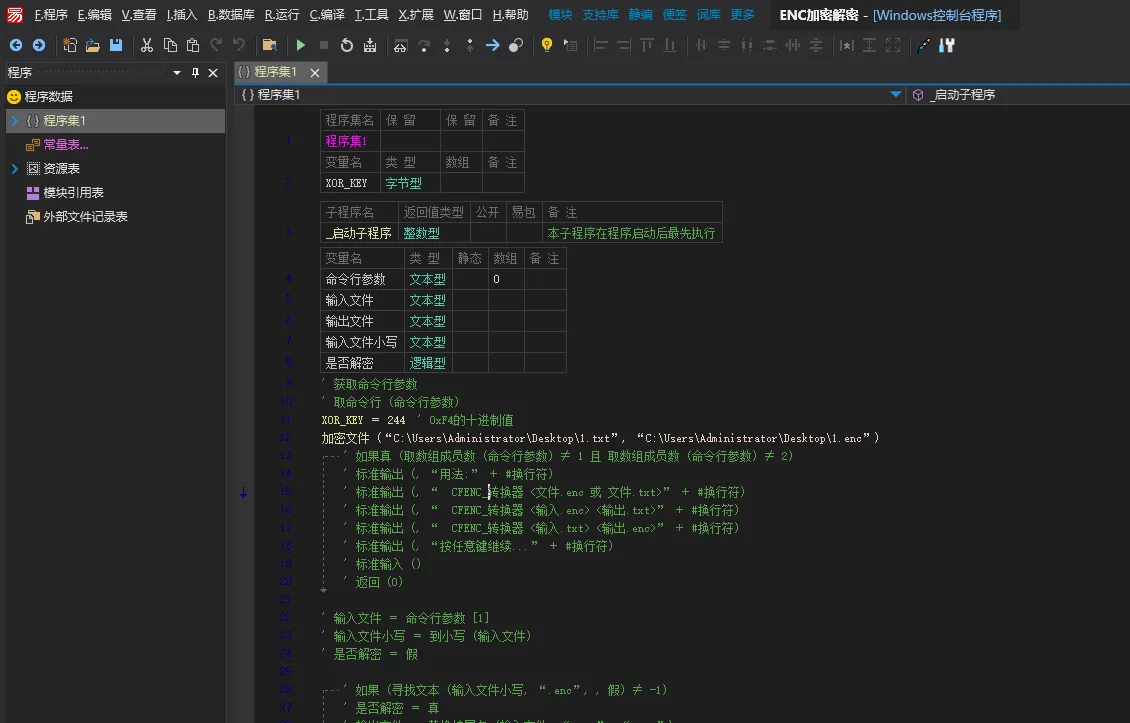Open the T.工具 menu
Viewport: 1130px width, 723px height.
371,15
